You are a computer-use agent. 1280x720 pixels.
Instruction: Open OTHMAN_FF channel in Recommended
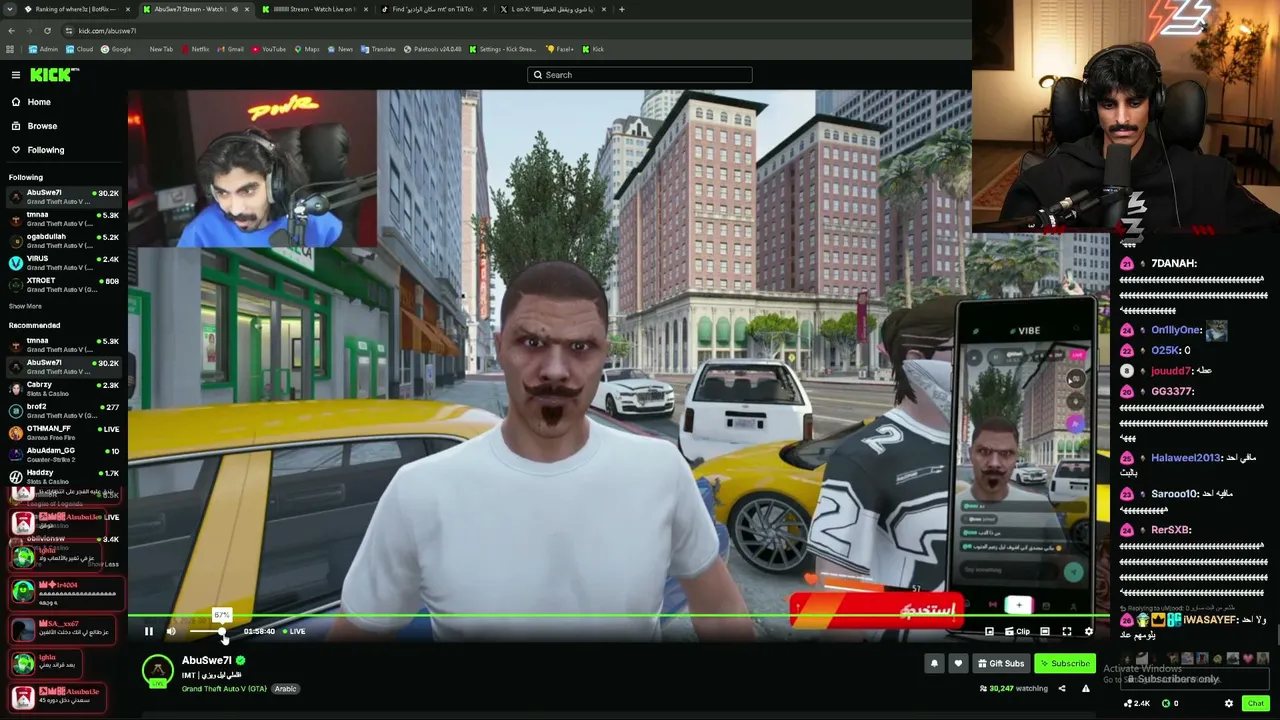(x=64, y=433)
